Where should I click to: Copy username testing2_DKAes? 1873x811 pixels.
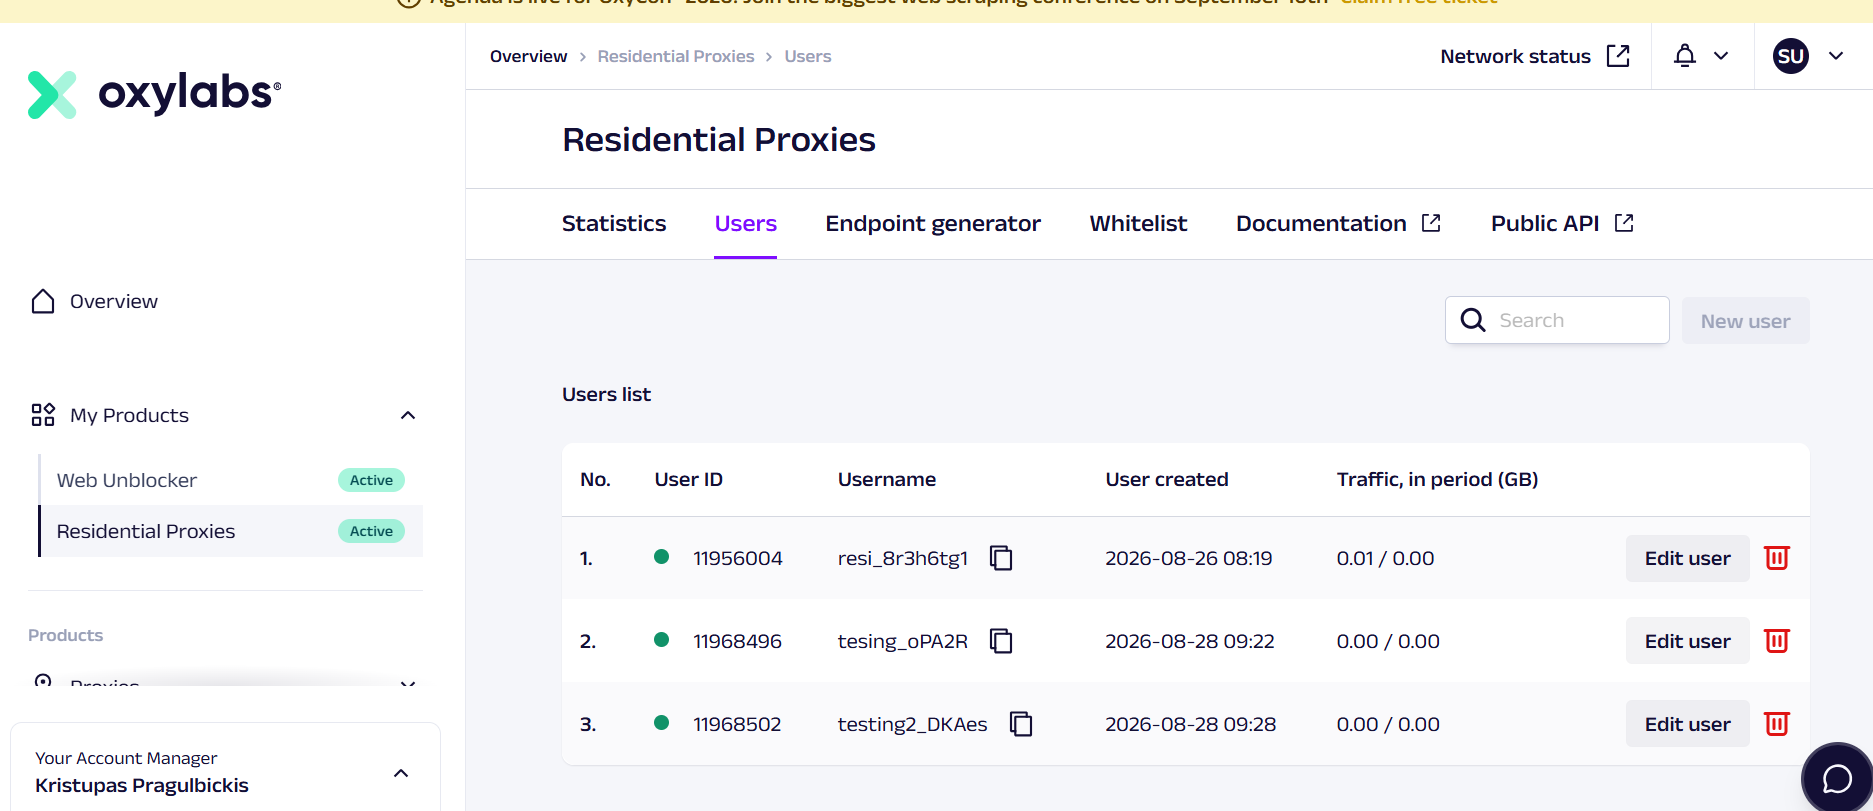coord(1021,724)
